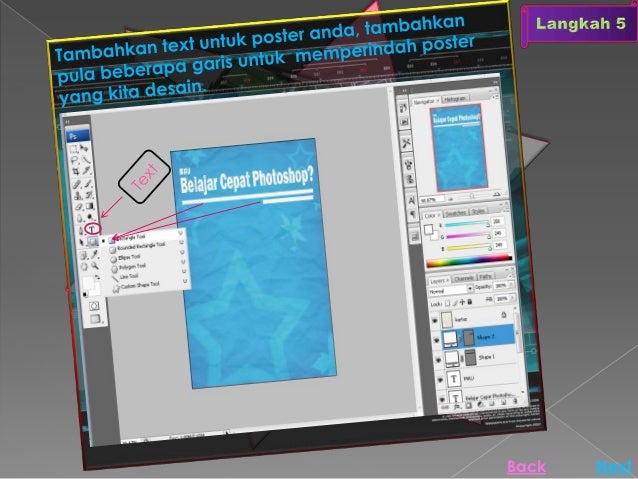Switch to the Channels tab
The width and height of the screenshot is (638, 479).
point(464,279)
